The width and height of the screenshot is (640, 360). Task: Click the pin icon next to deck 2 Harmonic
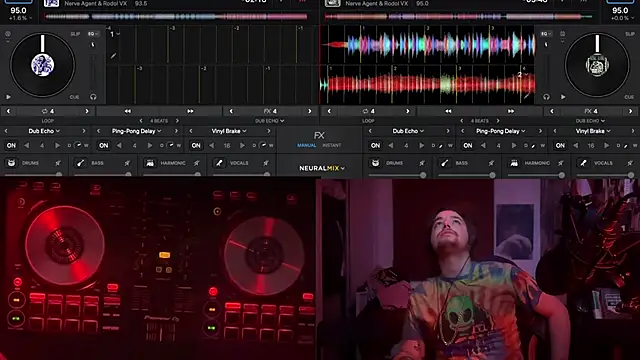point(561,163)
